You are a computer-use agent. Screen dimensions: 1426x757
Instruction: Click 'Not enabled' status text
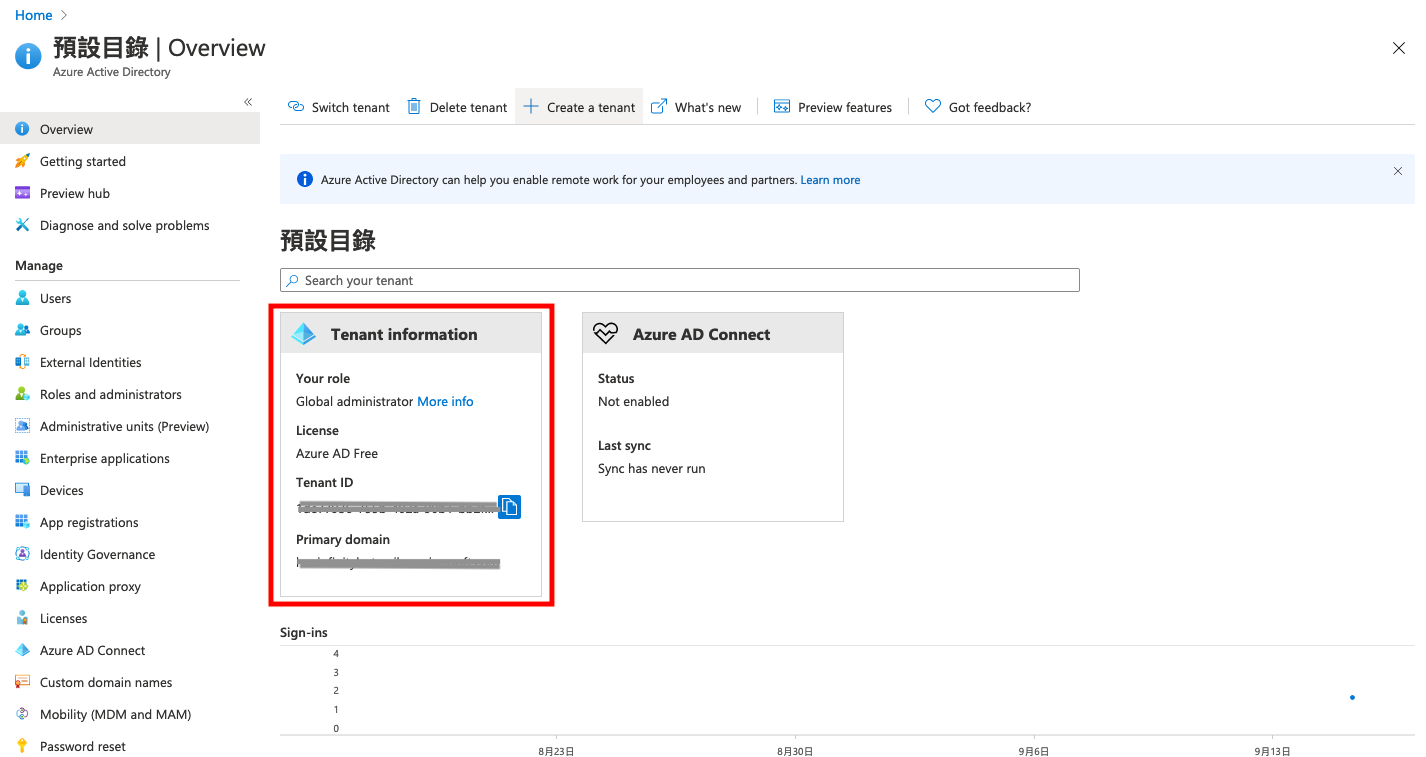633,401
